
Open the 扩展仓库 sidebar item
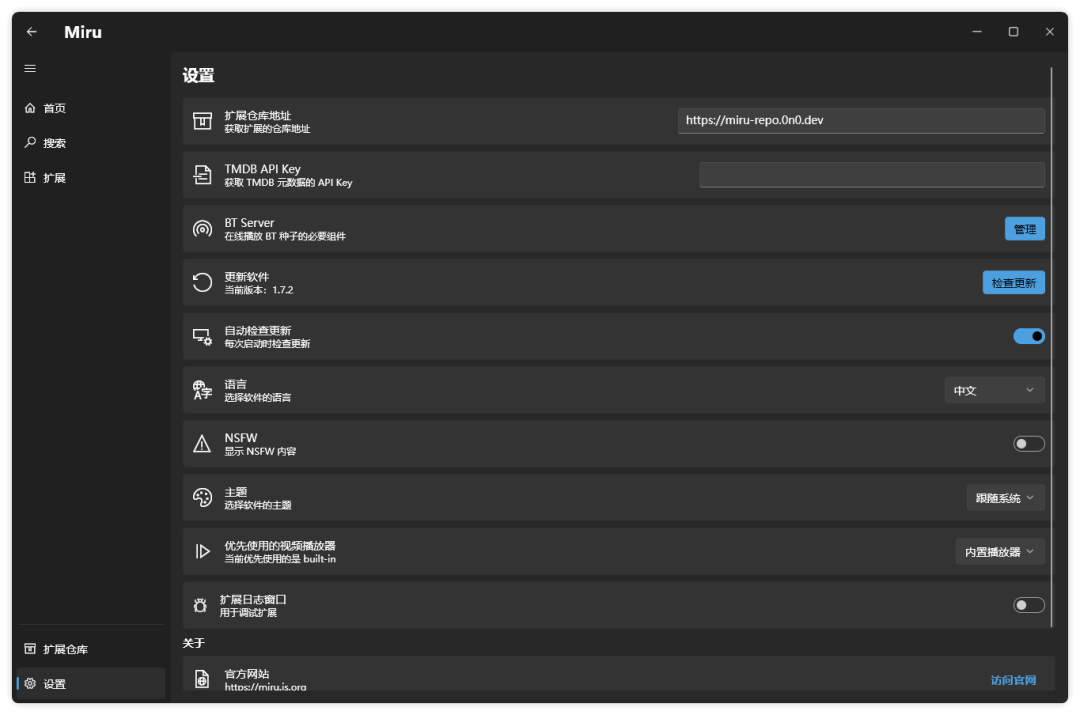click(65, 649)
